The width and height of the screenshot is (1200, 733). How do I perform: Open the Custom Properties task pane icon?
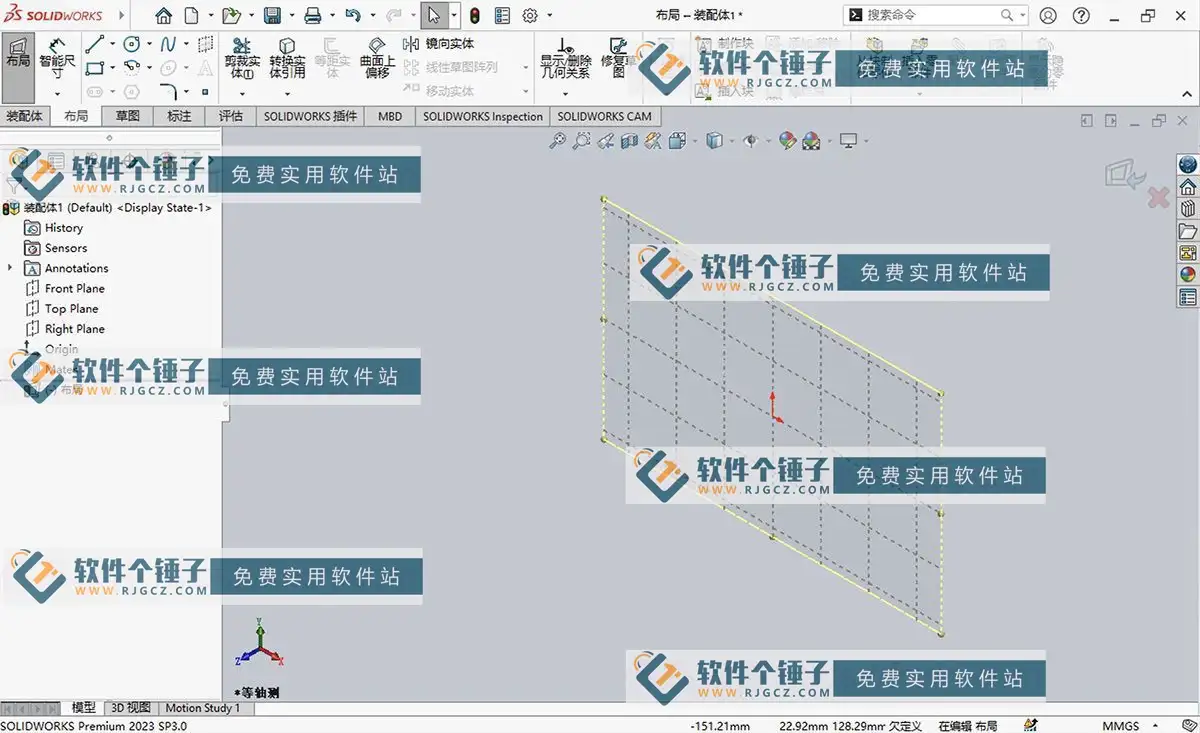[1188, 297]
